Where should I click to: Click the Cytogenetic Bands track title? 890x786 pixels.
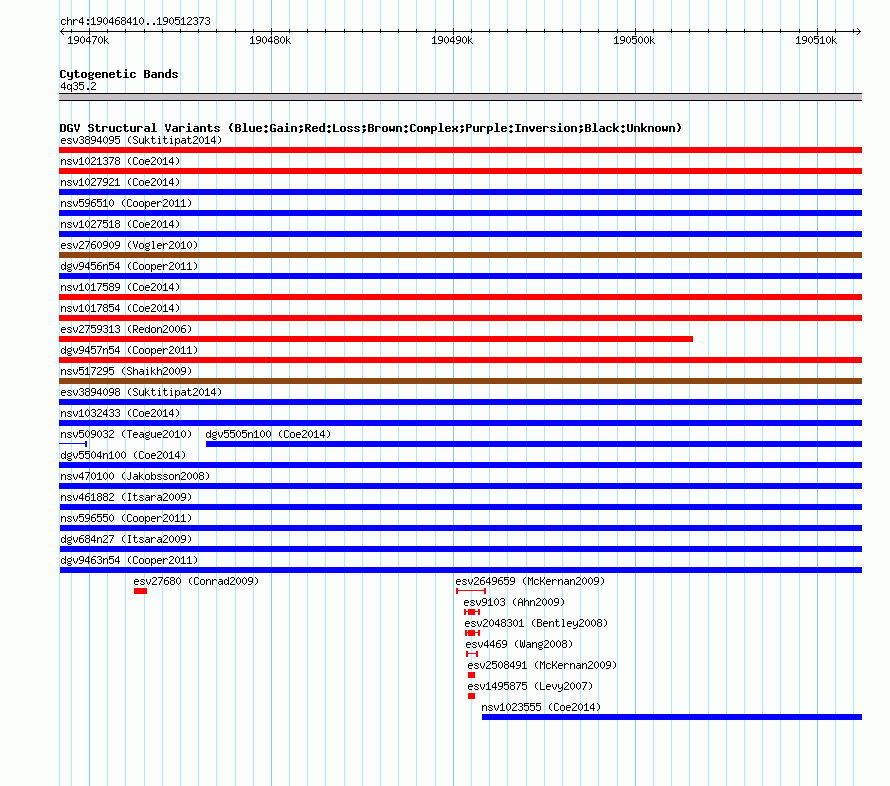tap(119, 74)
